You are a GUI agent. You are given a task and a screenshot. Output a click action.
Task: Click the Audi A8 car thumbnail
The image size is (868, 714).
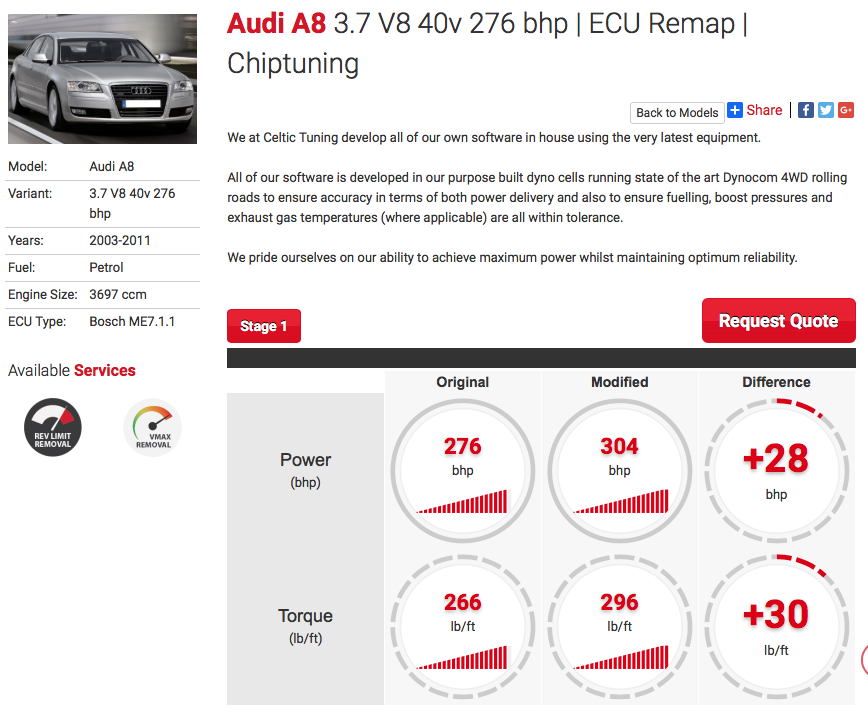[102, 79]
